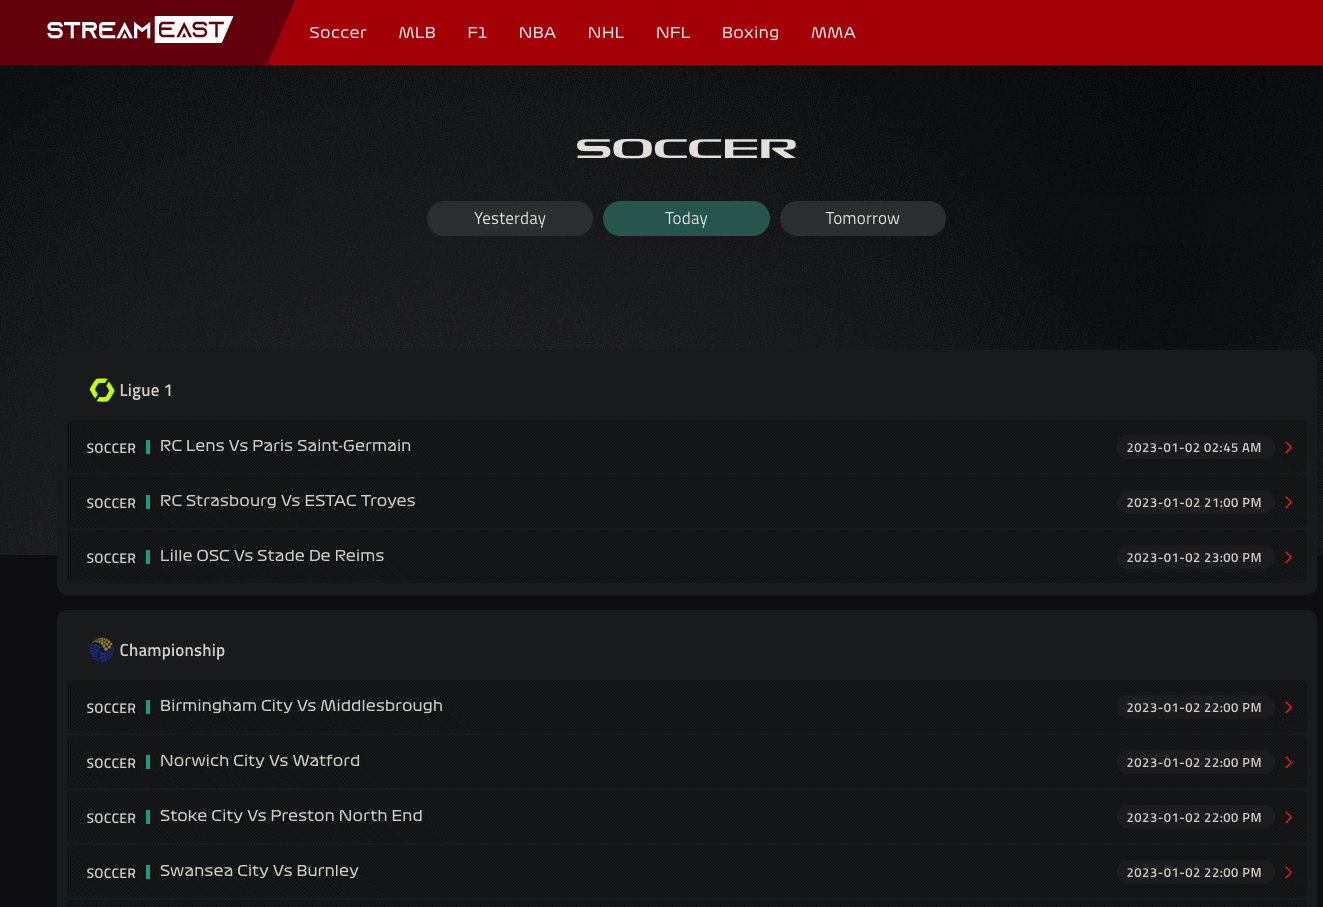
Task: Open the Boxing category
Action: coord(750,32)
